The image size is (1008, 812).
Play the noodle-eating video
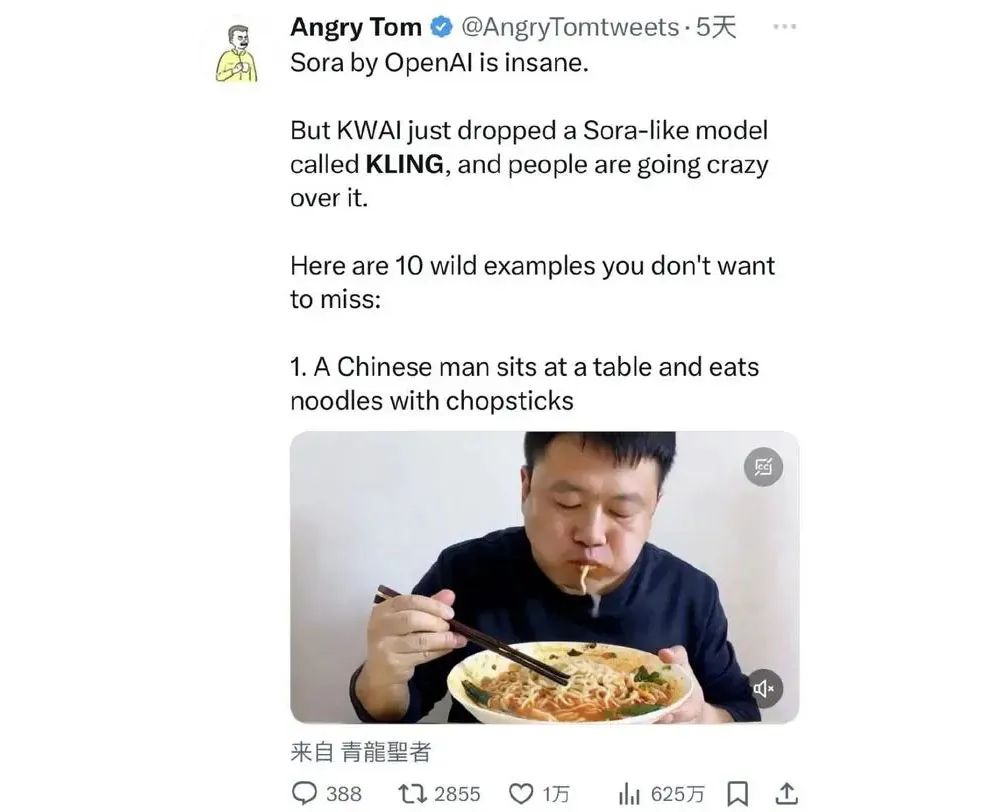[x=544, y=577]
